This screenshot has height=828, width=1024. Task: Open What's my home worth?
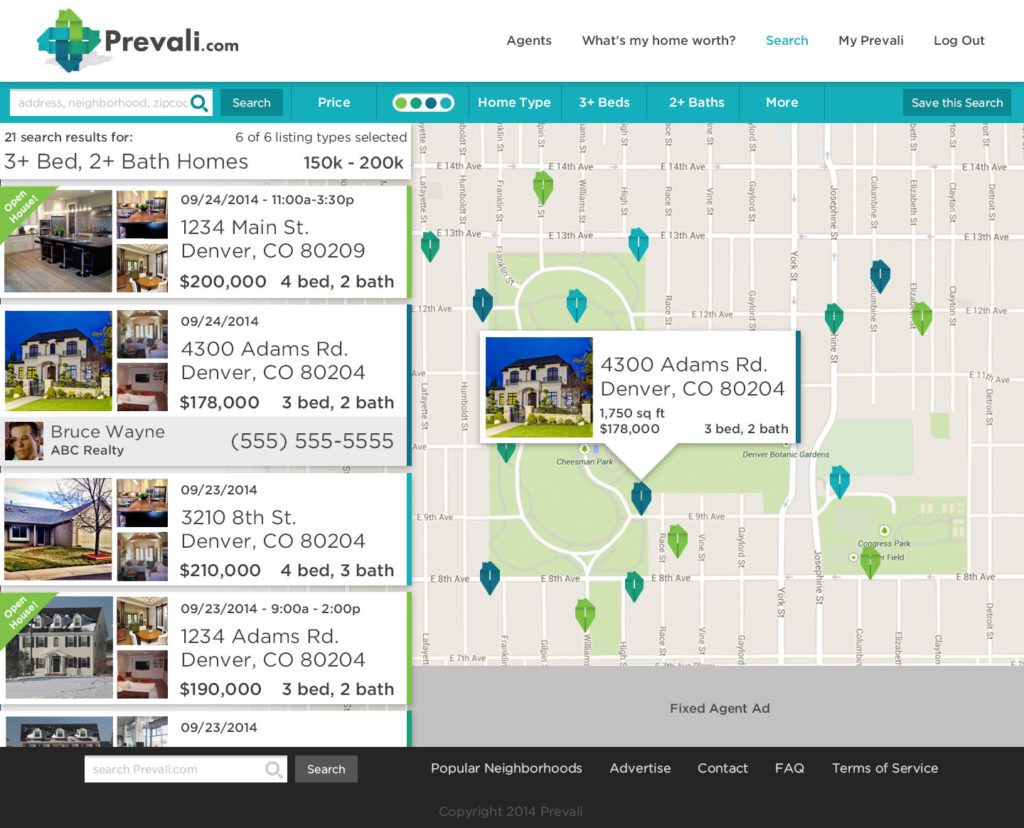pyautogui.click(x=658, y=40)
